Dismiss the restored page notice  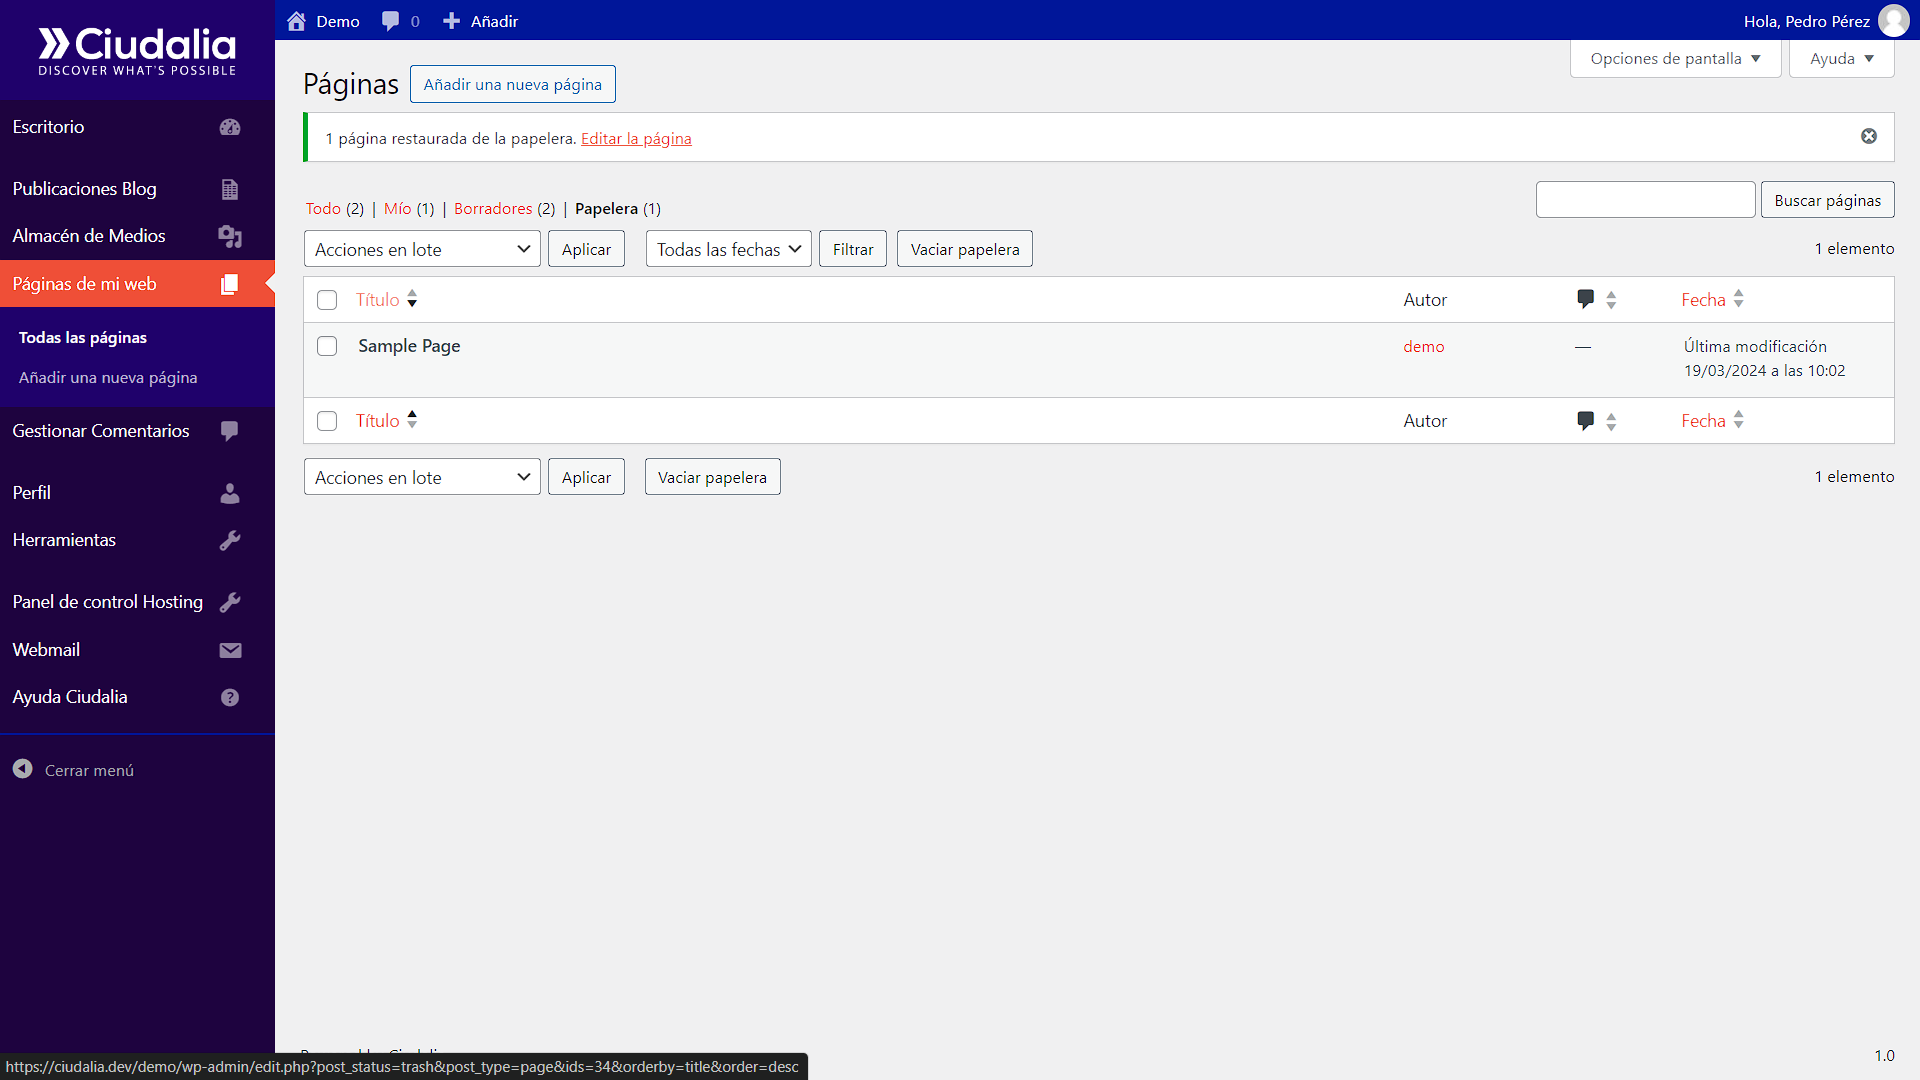[x=1868, y=136]
